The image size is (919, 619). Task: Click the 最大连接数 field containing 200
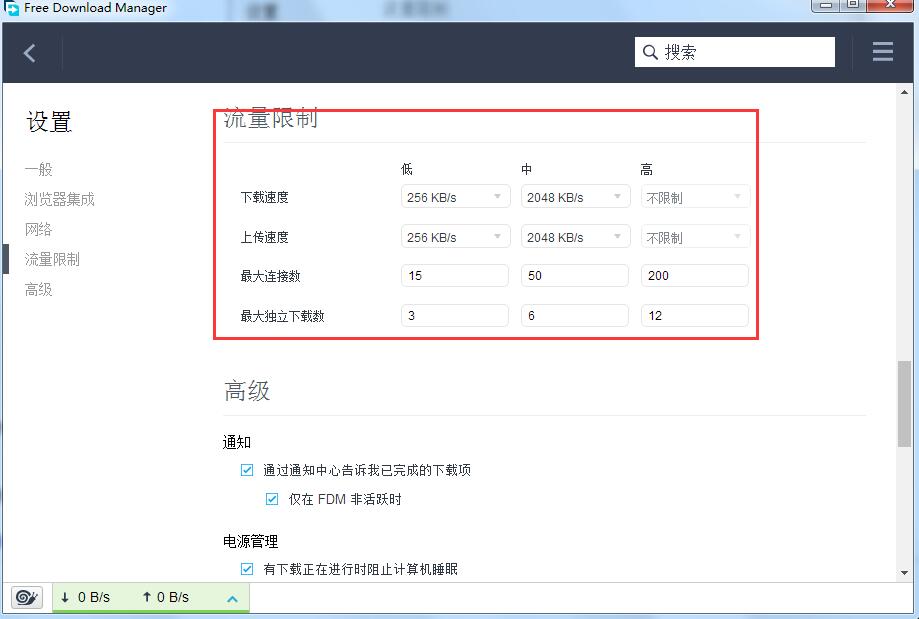coord(694,275)
